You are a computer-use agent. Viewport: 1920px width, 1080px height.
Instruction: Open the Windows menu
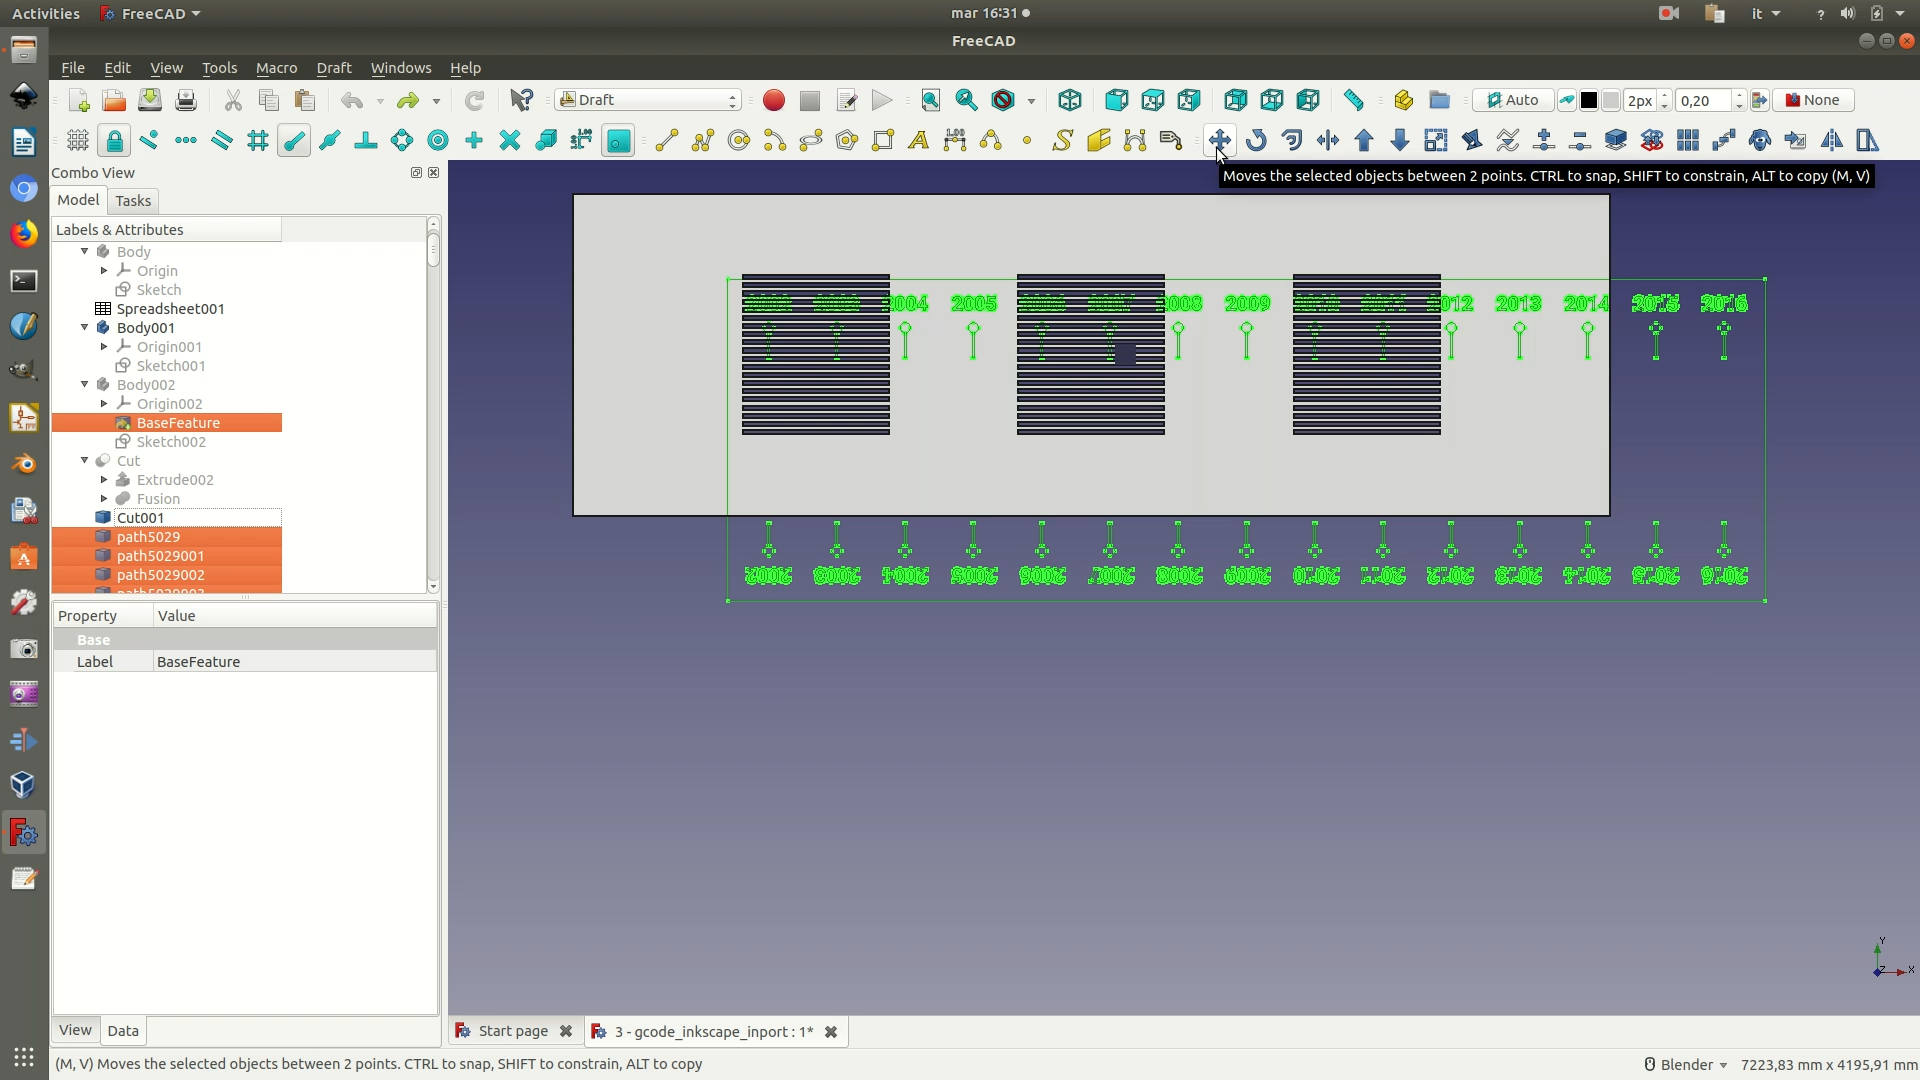point(401,68)
